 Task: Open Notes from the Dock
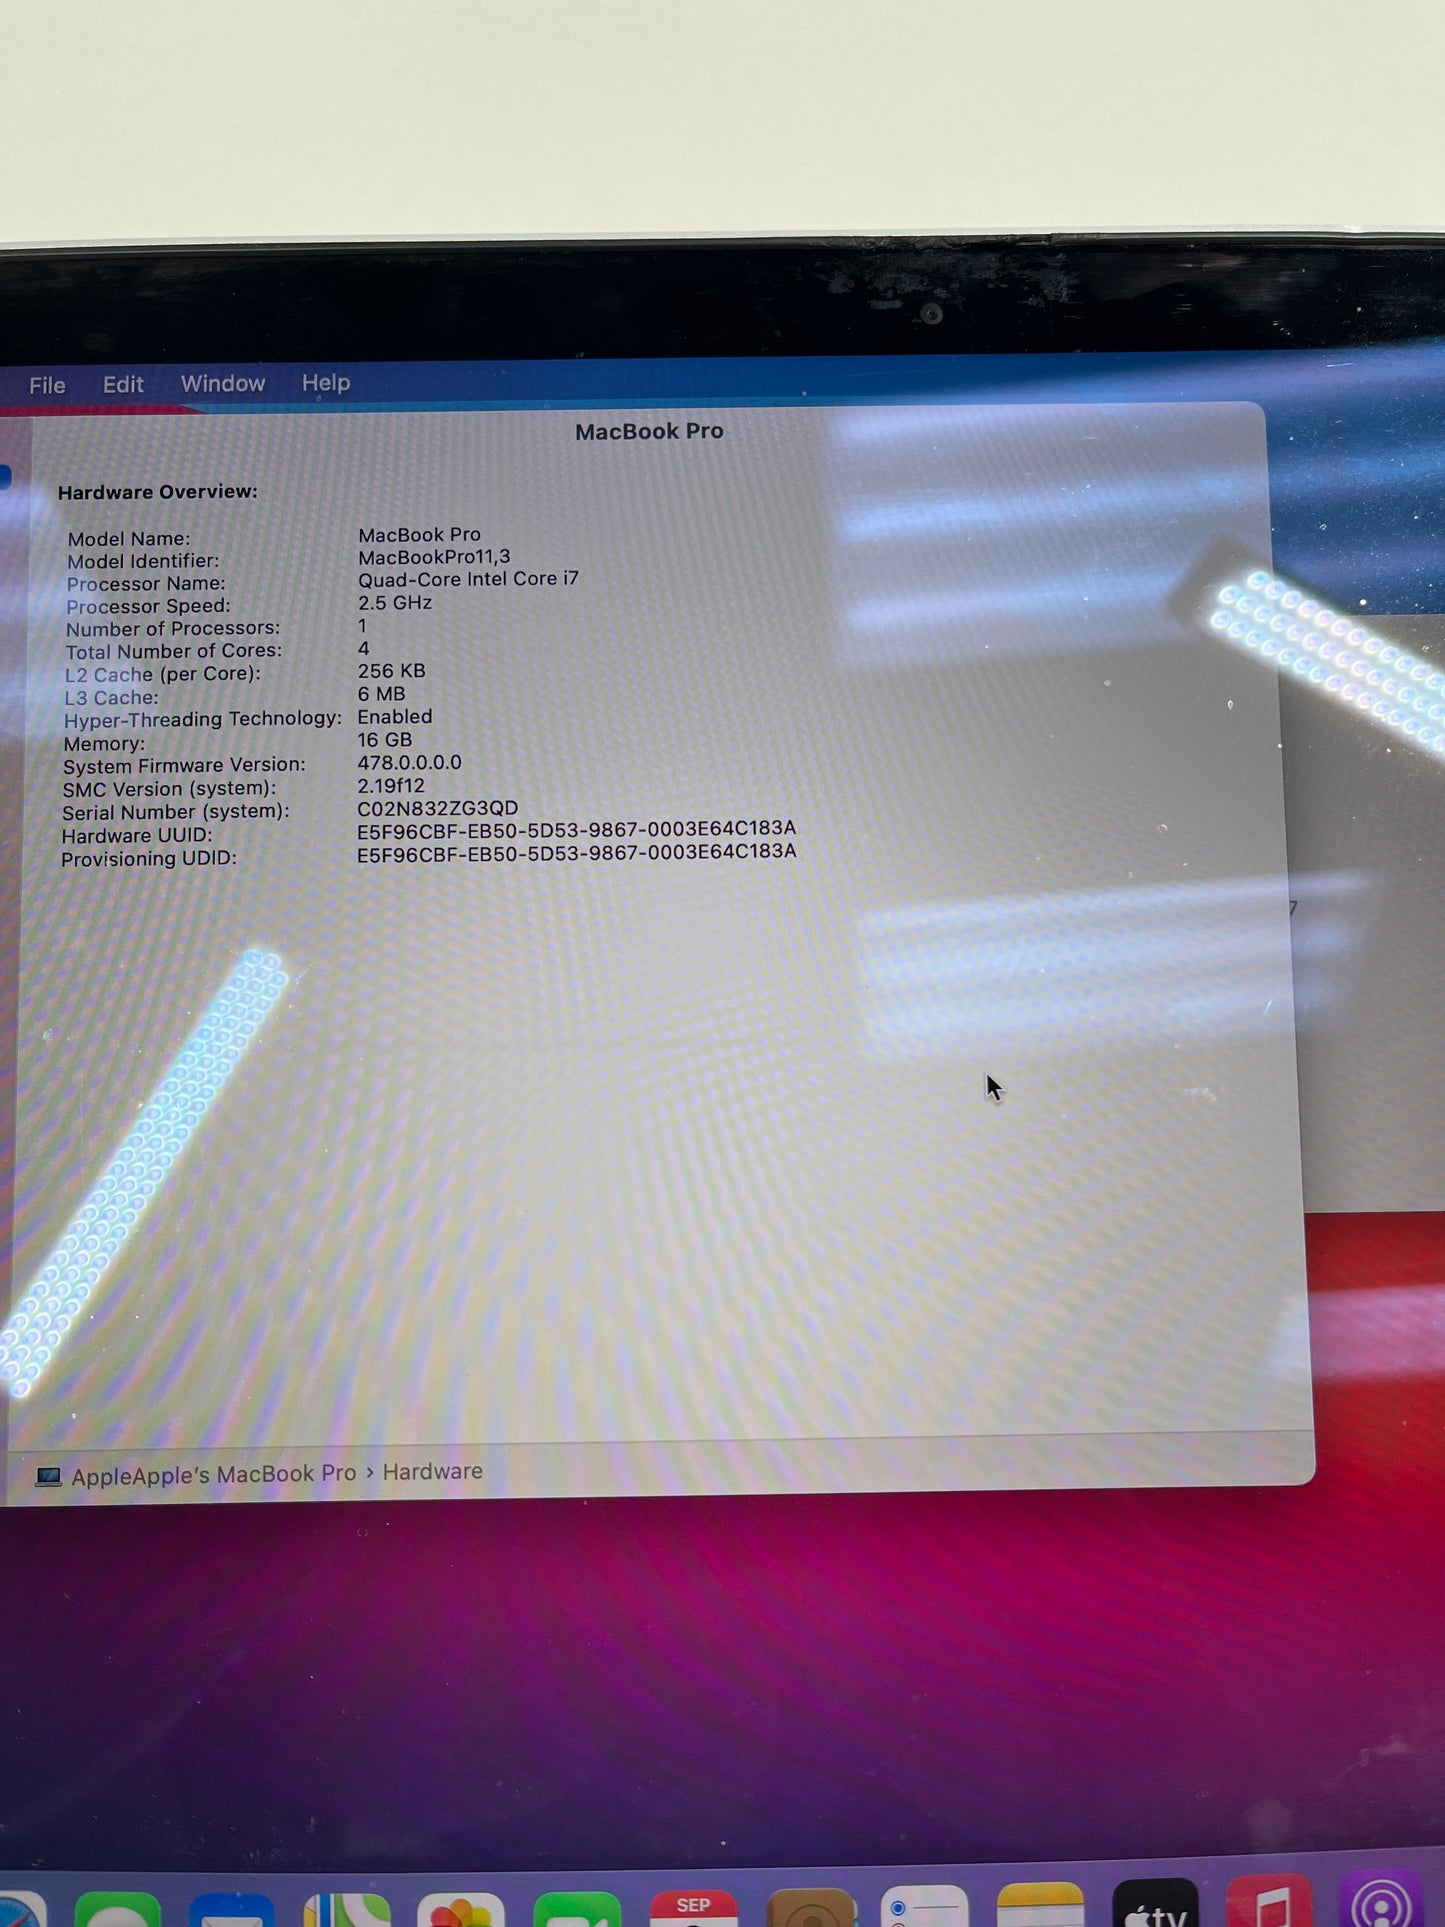coord(1040,1903)
